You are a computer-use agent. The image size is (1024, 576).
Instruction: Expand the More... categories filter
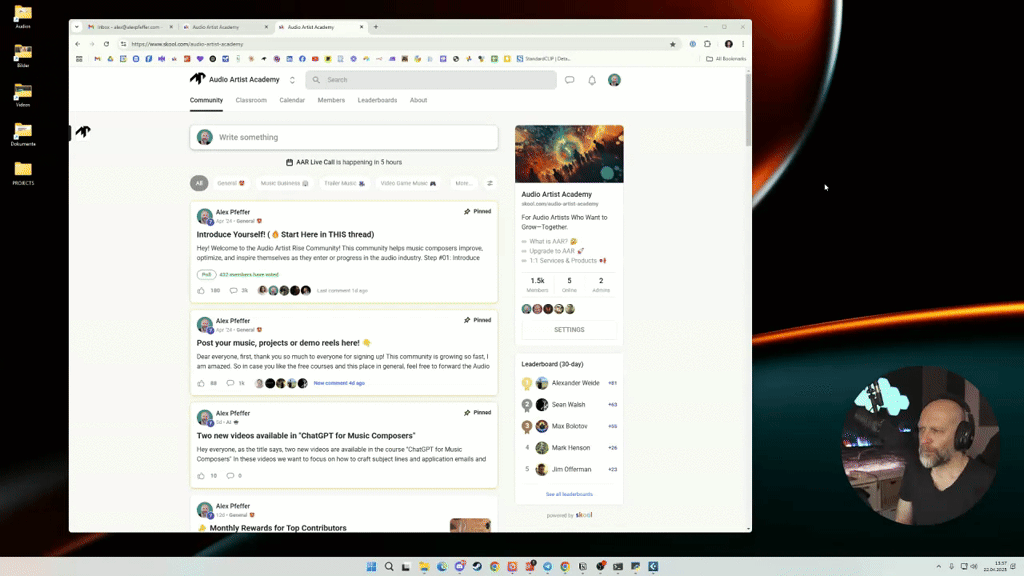click(x=463, y=183)
